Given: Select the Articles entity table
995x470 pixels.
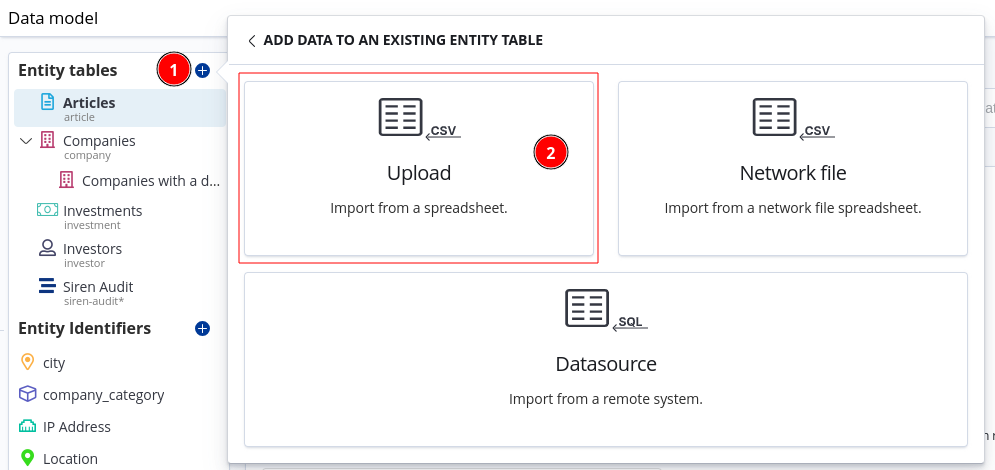Looking at the screenshot, I should (89, 103).
